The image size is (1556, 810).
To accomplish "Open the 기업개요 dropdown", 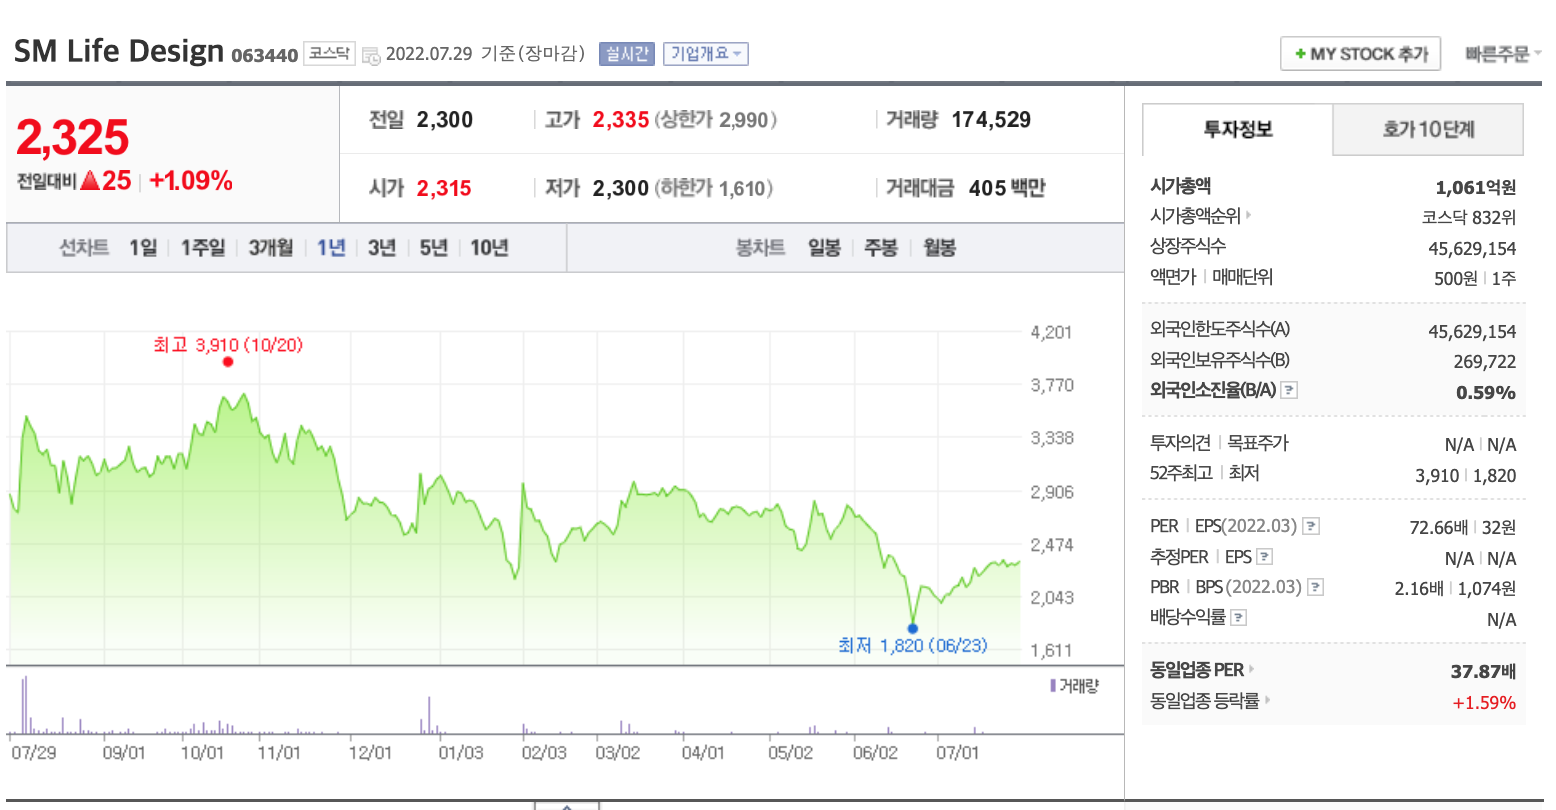I will [705, 54].
